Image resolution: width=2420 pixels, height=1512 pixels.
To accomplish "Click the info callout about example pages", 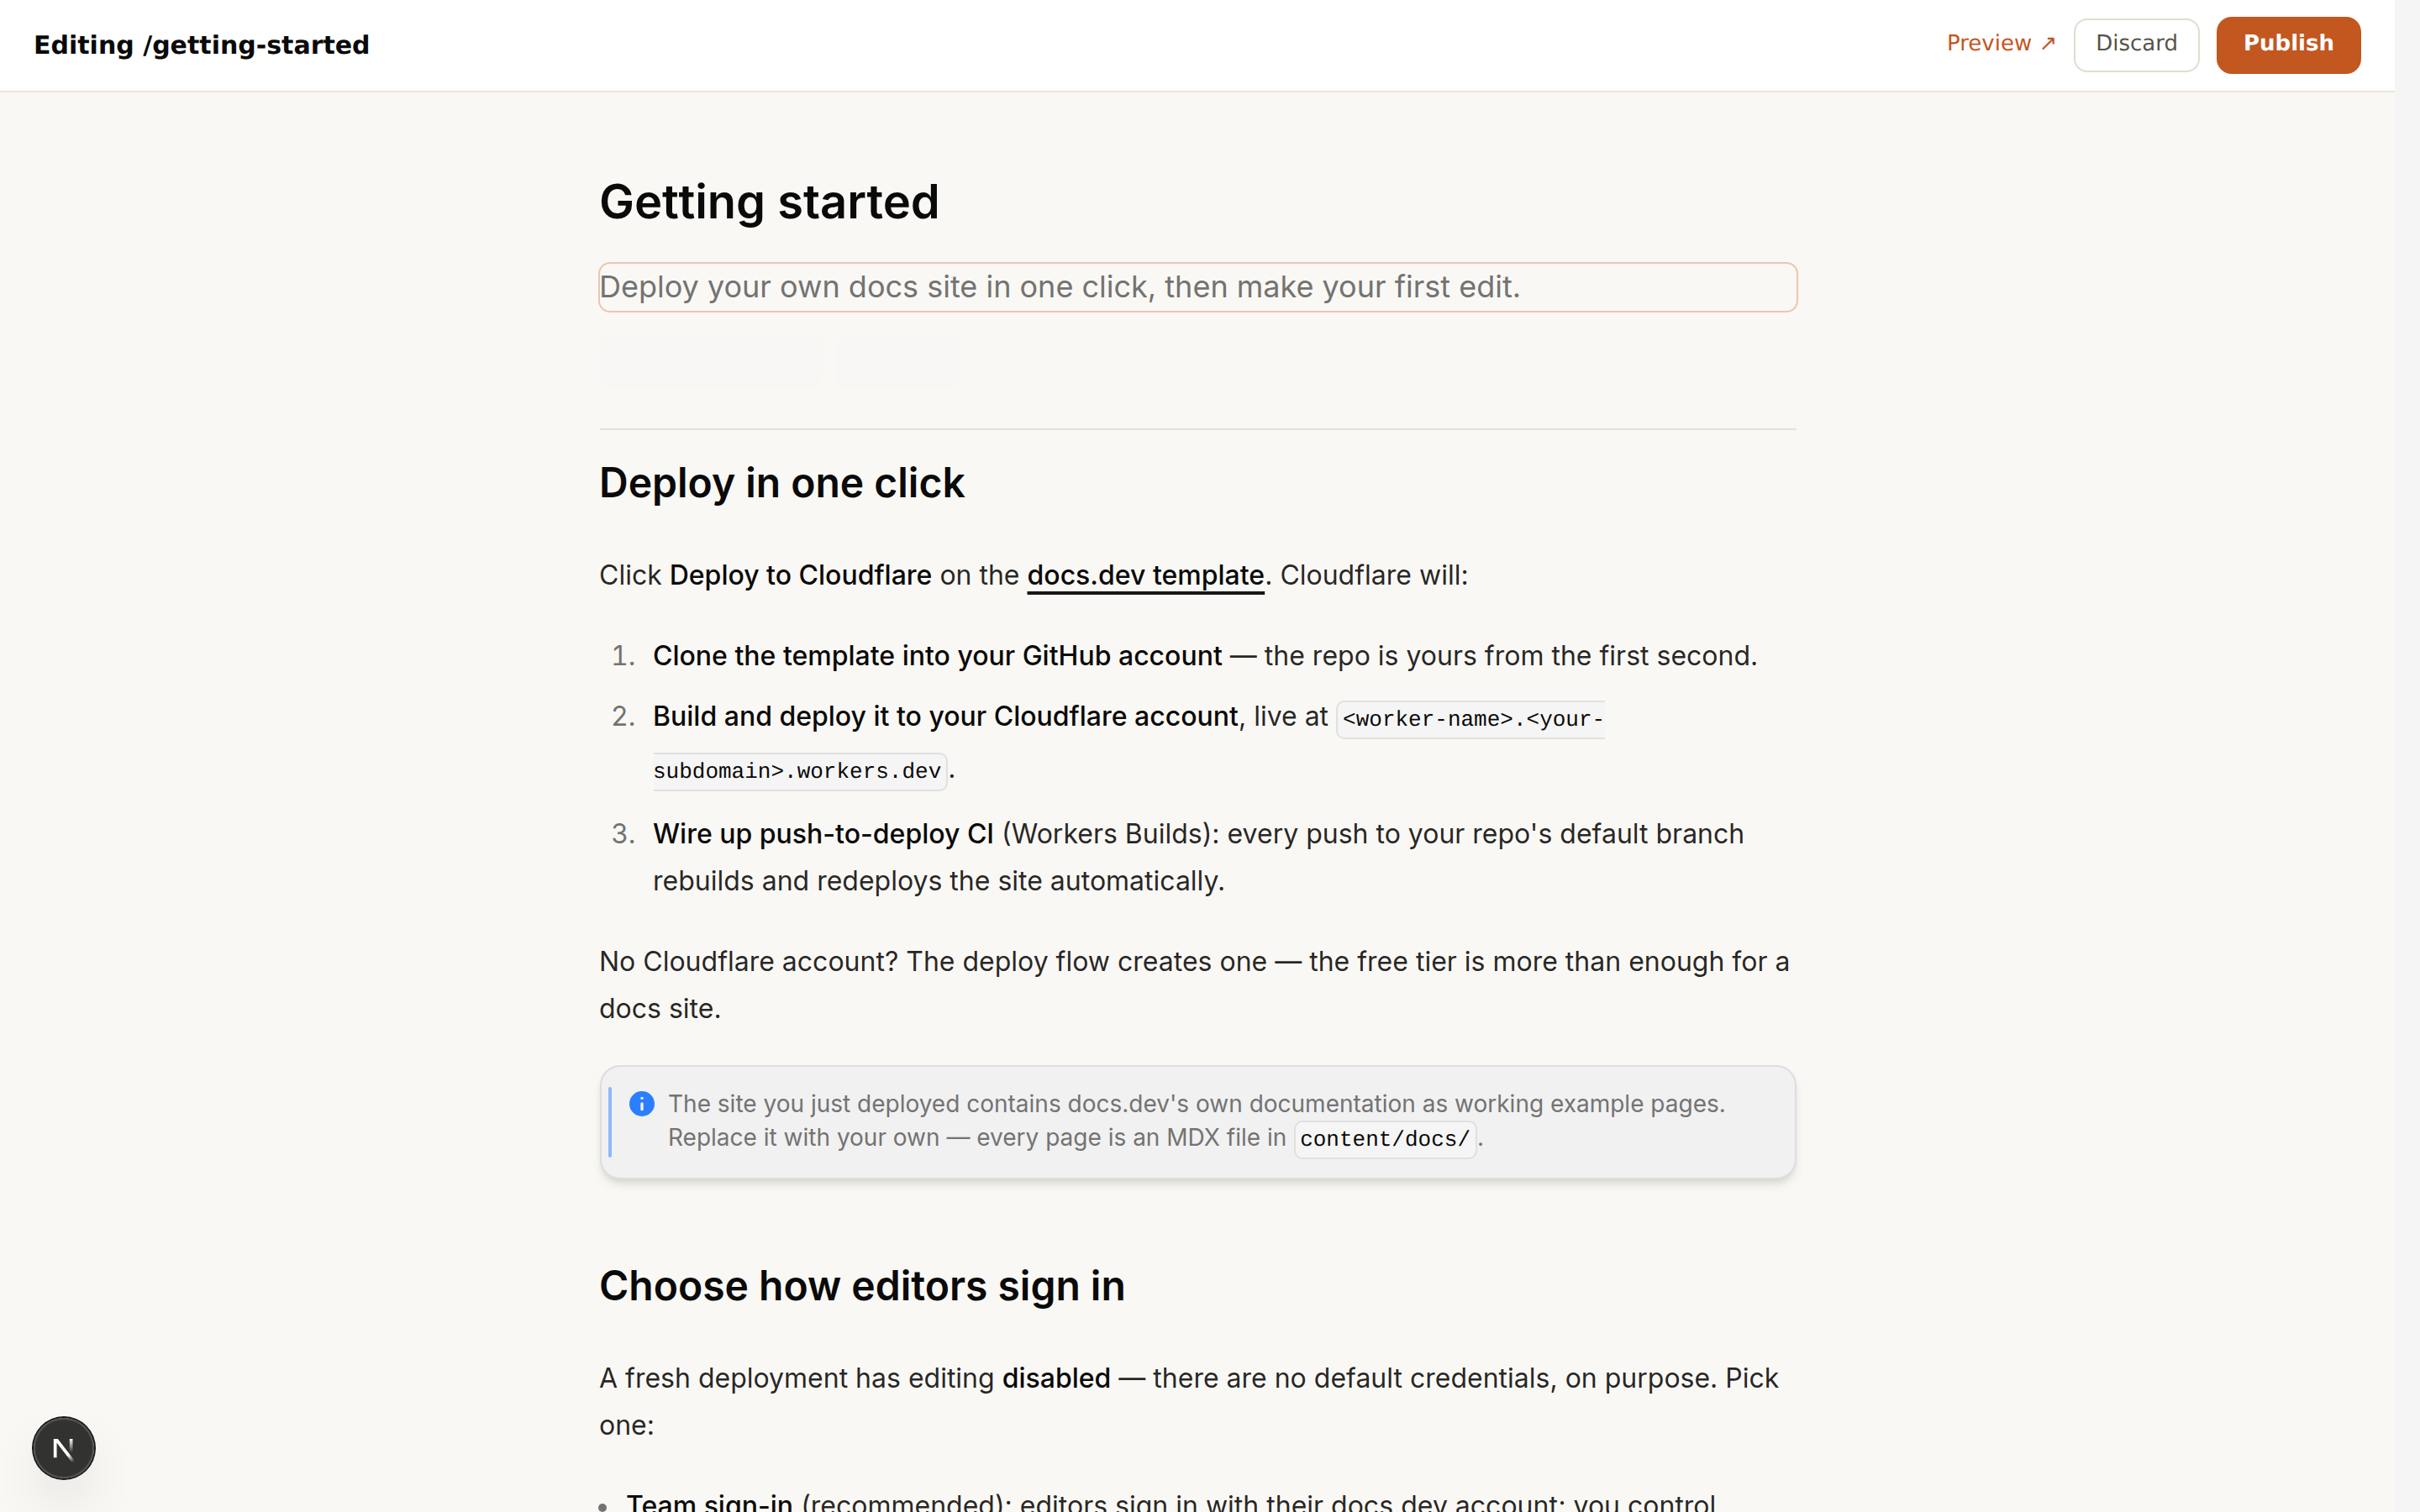I will tap(1197, 1122).
